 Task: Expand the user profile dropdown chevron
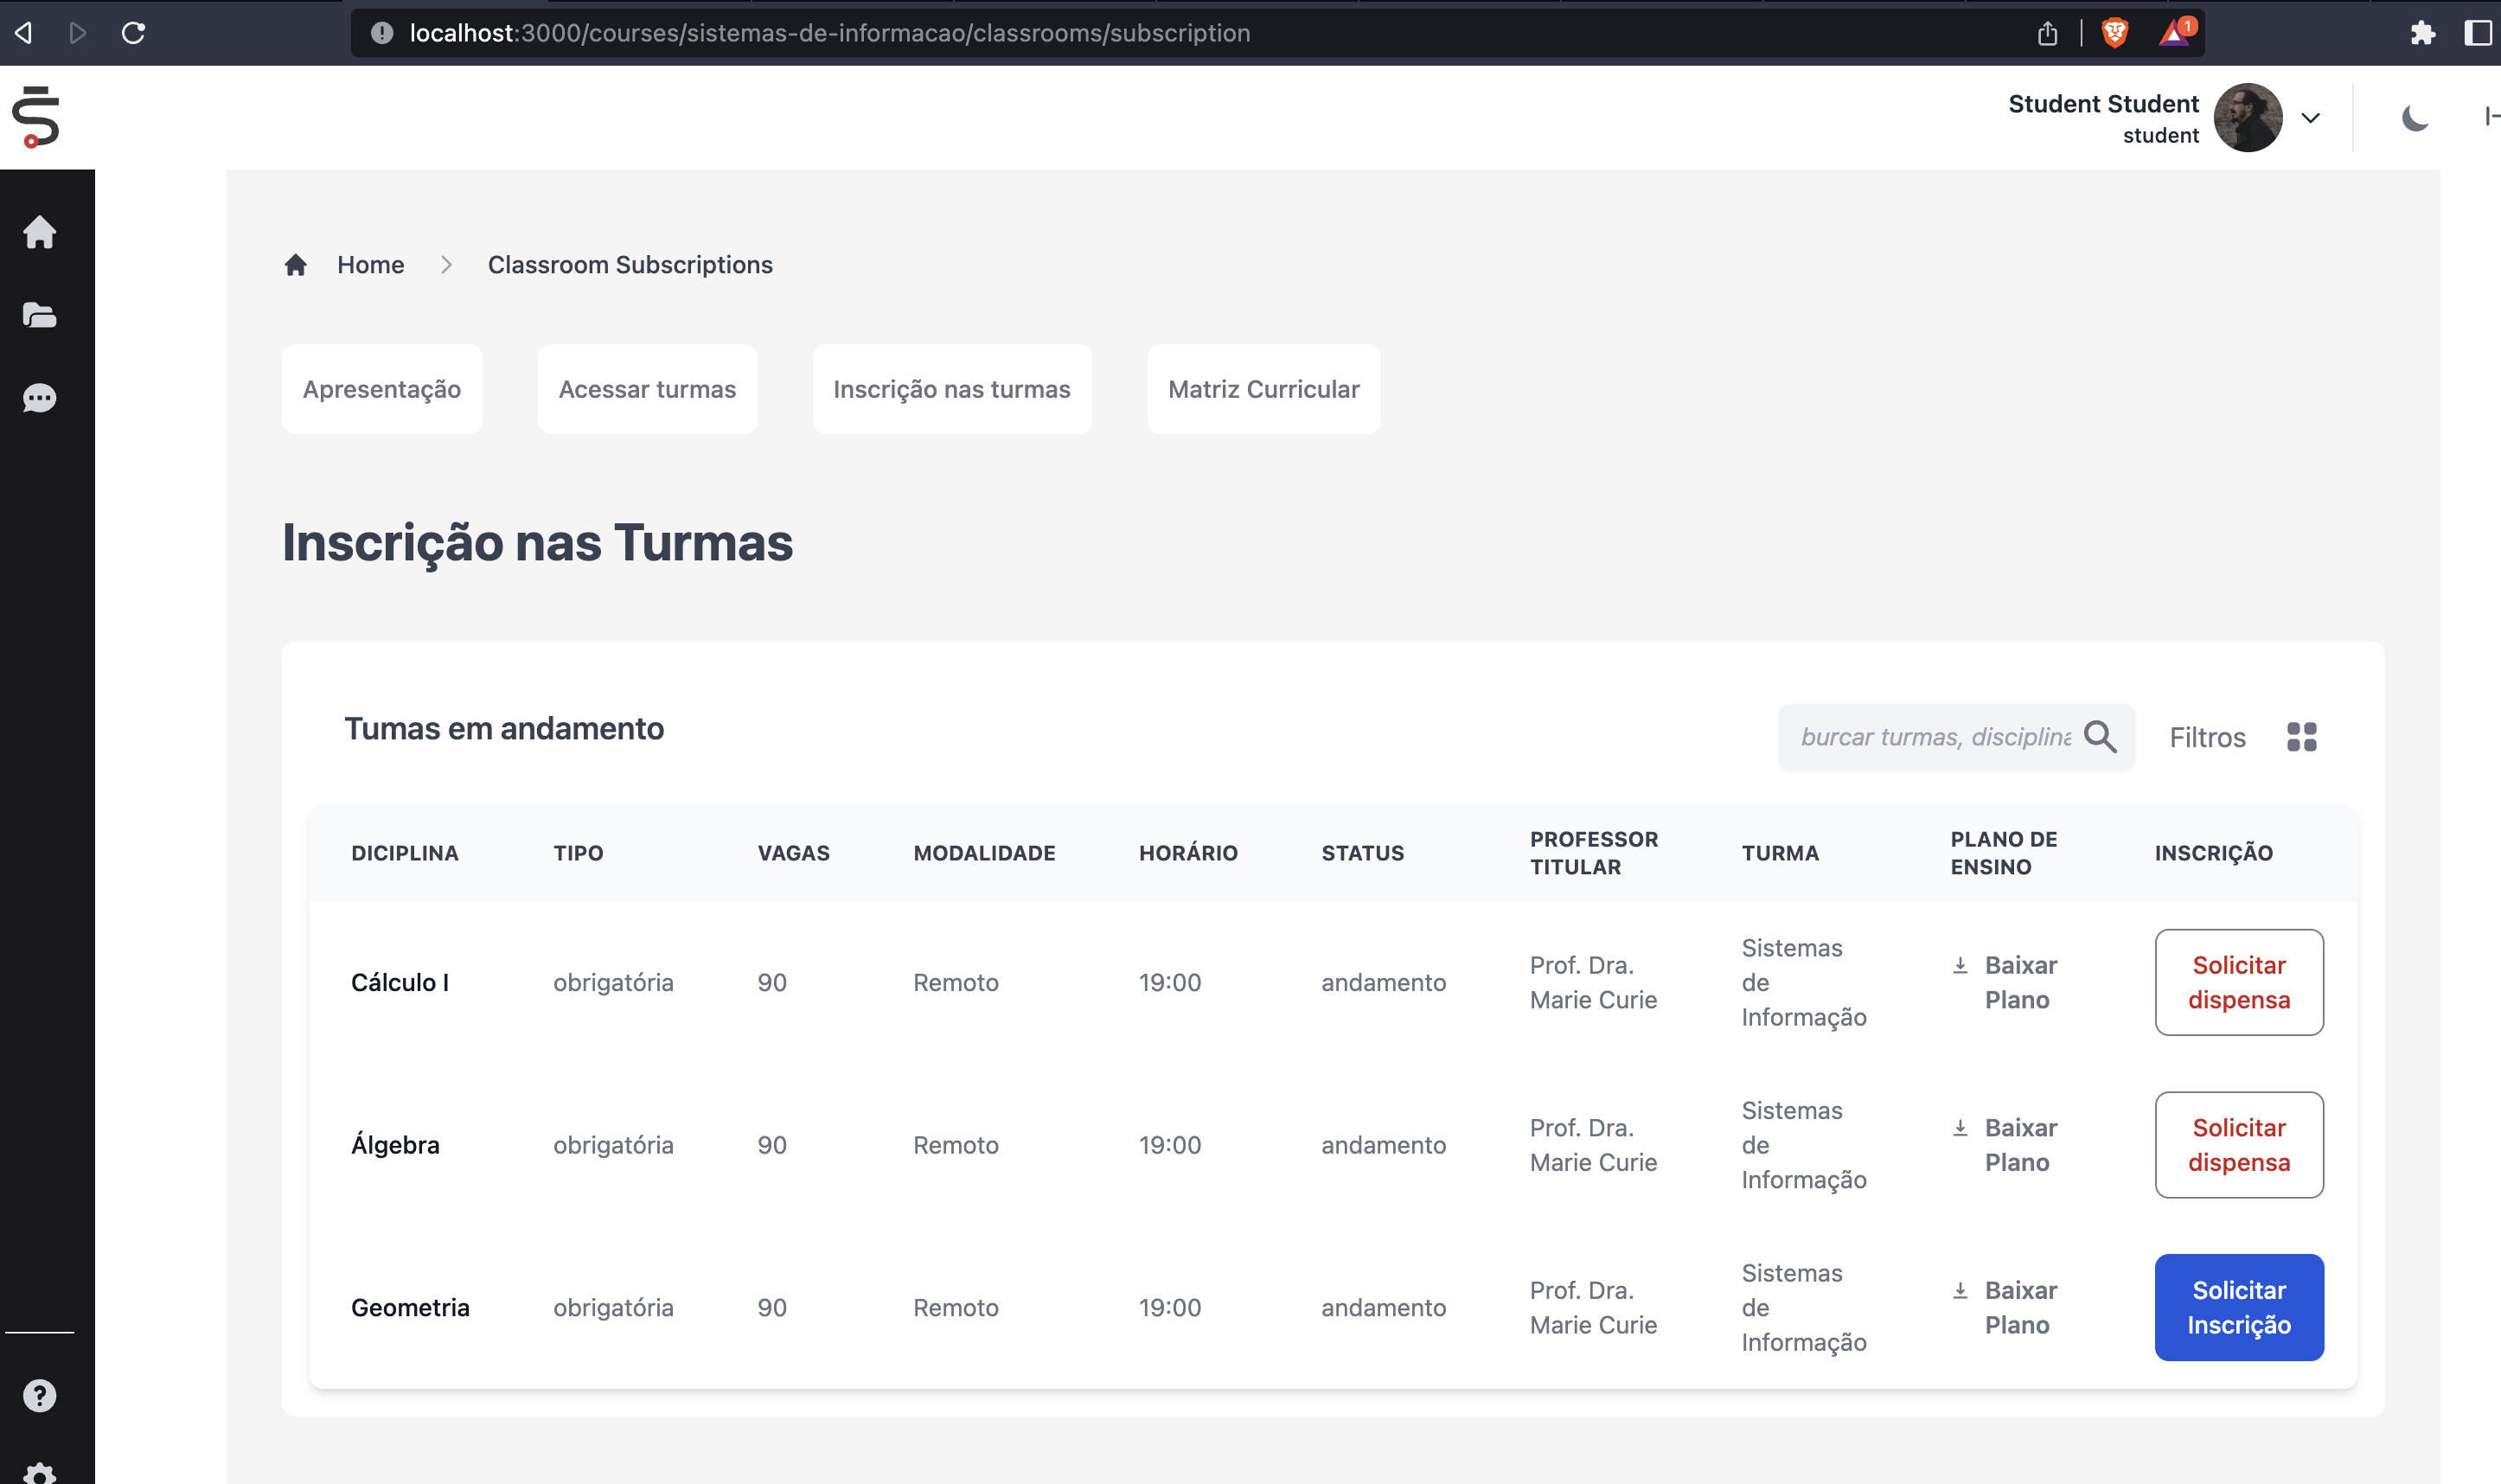(2310, 118)
